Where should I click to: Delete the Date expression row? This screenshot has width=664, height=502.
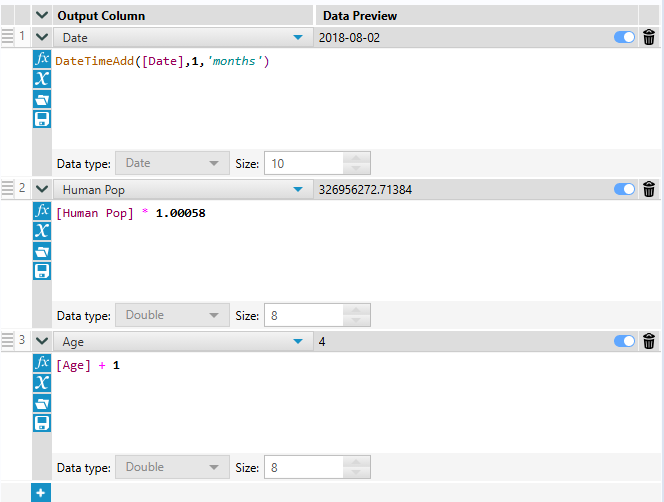click(649, 37)
